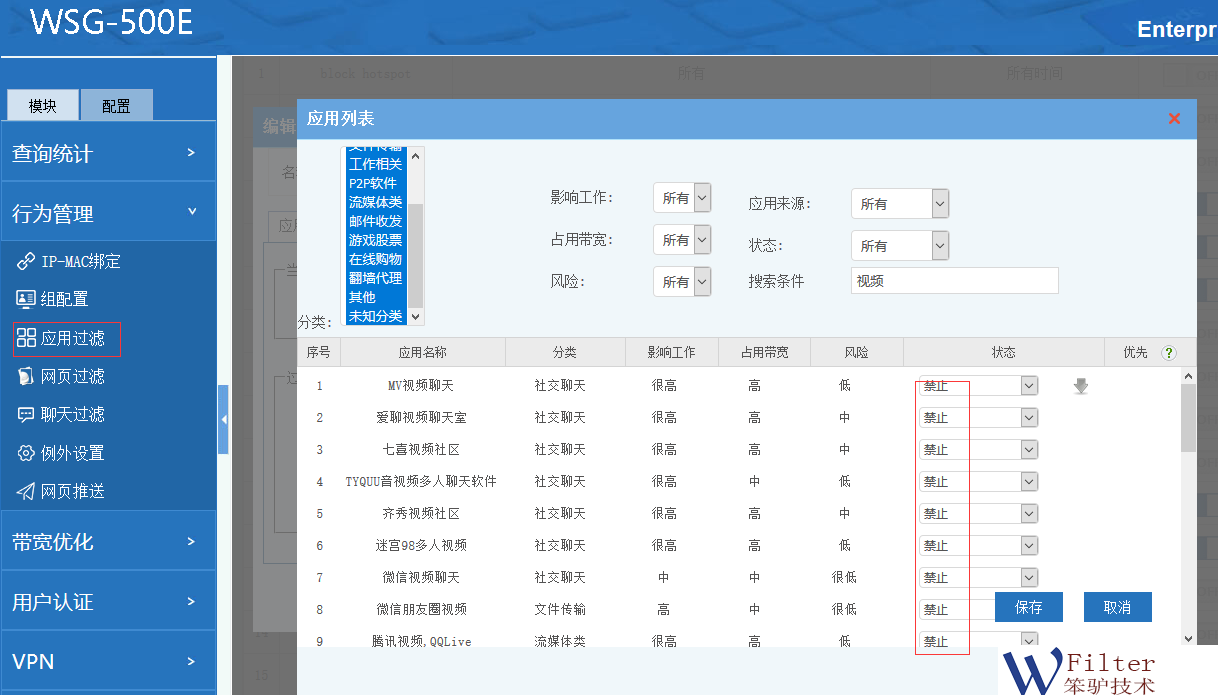Open 应用过滤 via its grid icon
Screen dimensions: 1218x695
click(x=26, y=338)
